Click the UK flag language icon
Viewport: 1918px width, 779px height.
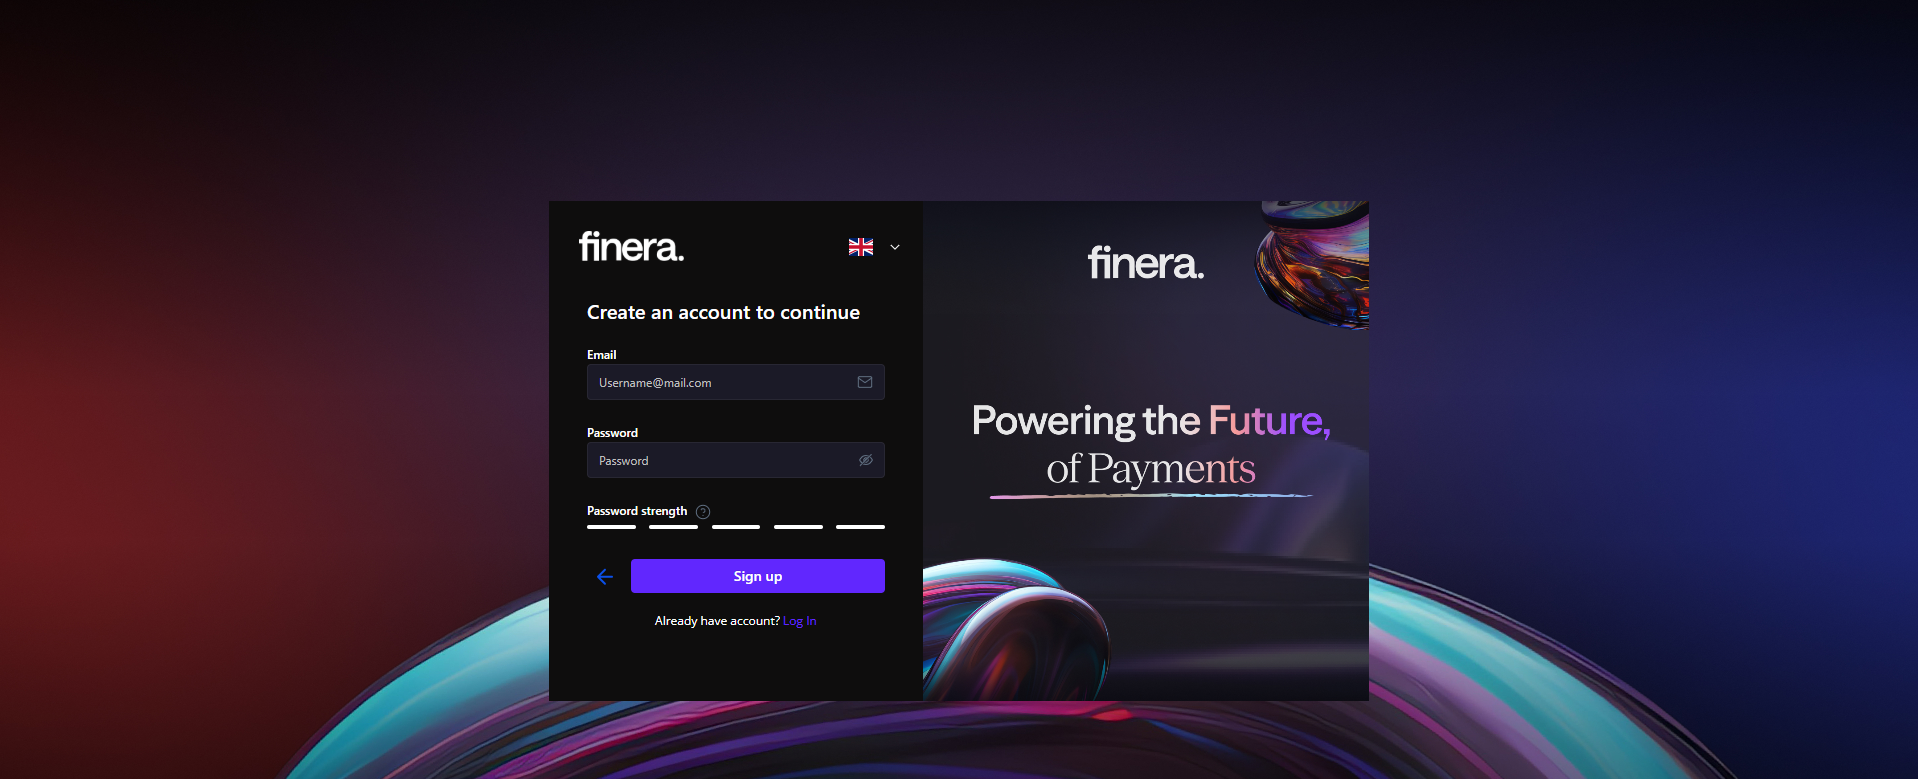tap(861, 247)
